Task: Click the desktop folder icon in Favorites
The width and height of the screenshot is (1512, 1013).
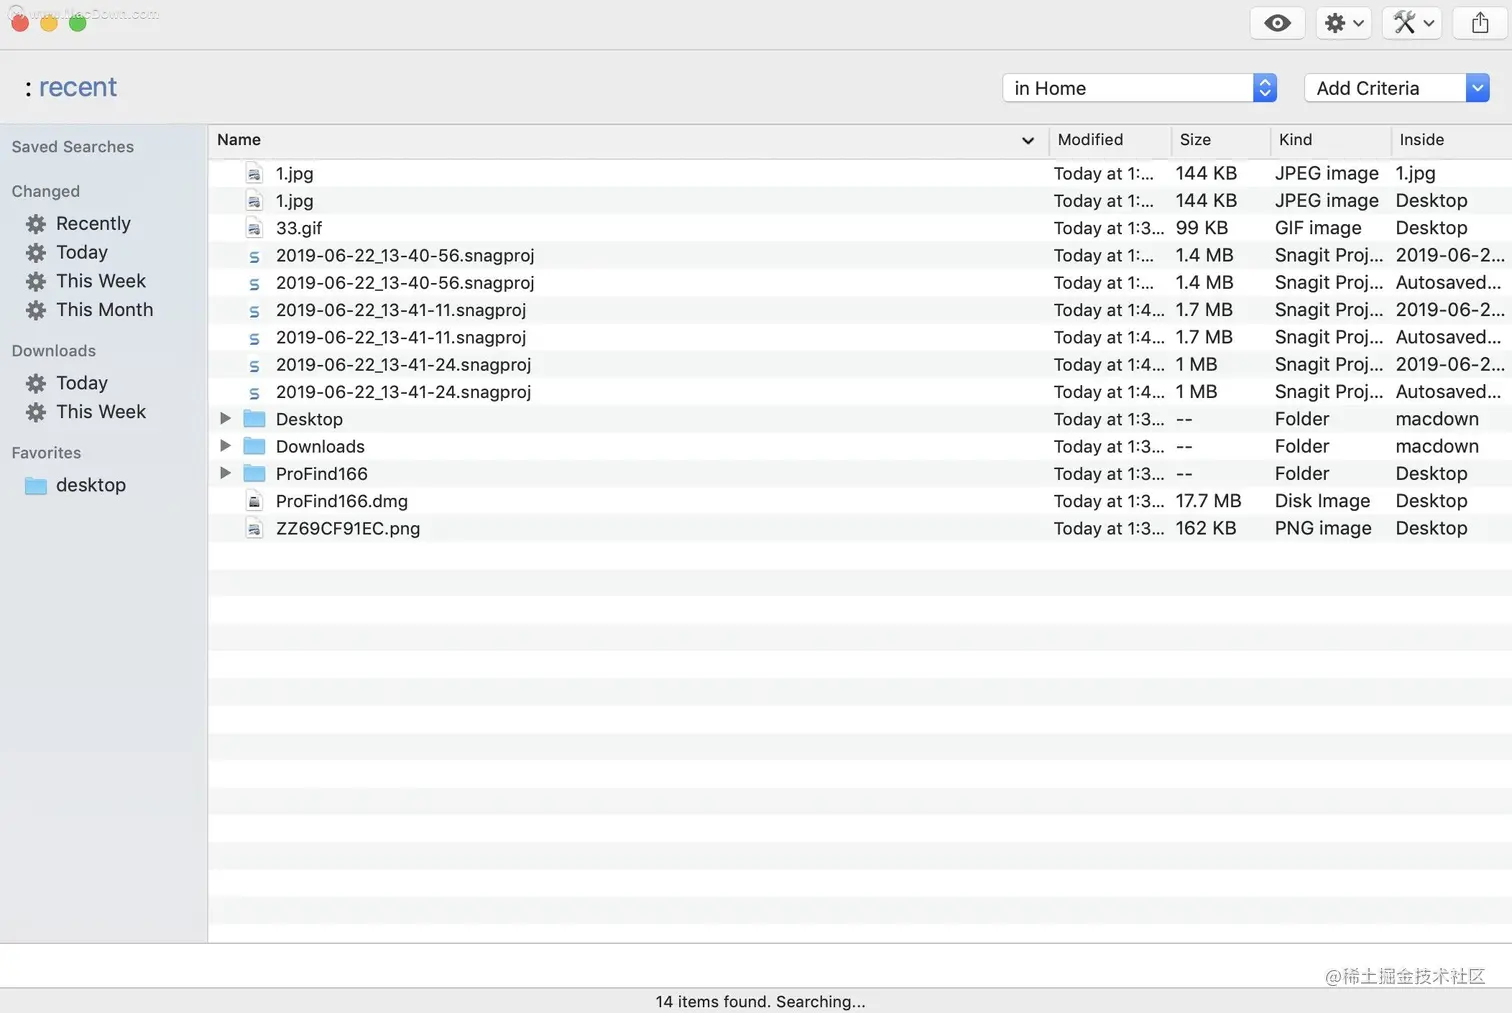Action: pos(36,486)
